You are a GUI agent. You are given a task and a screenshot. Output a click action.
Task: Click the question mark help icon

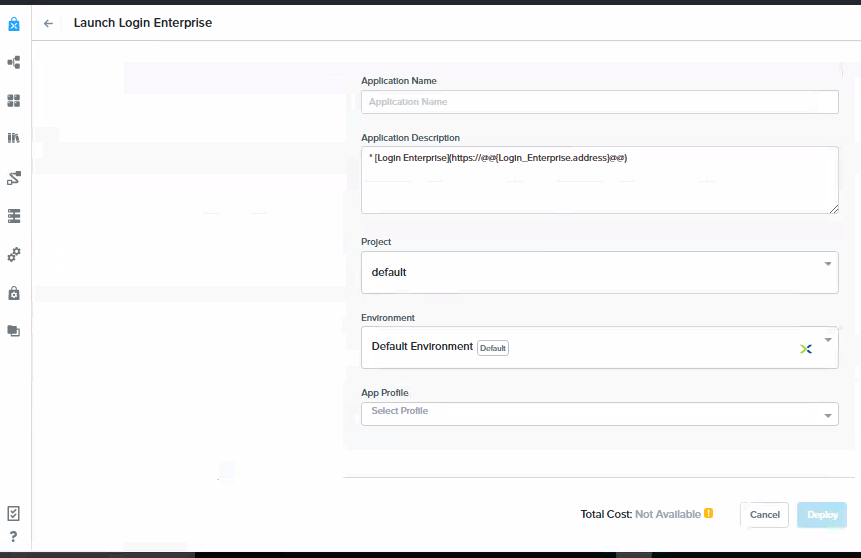pos(14,537)
